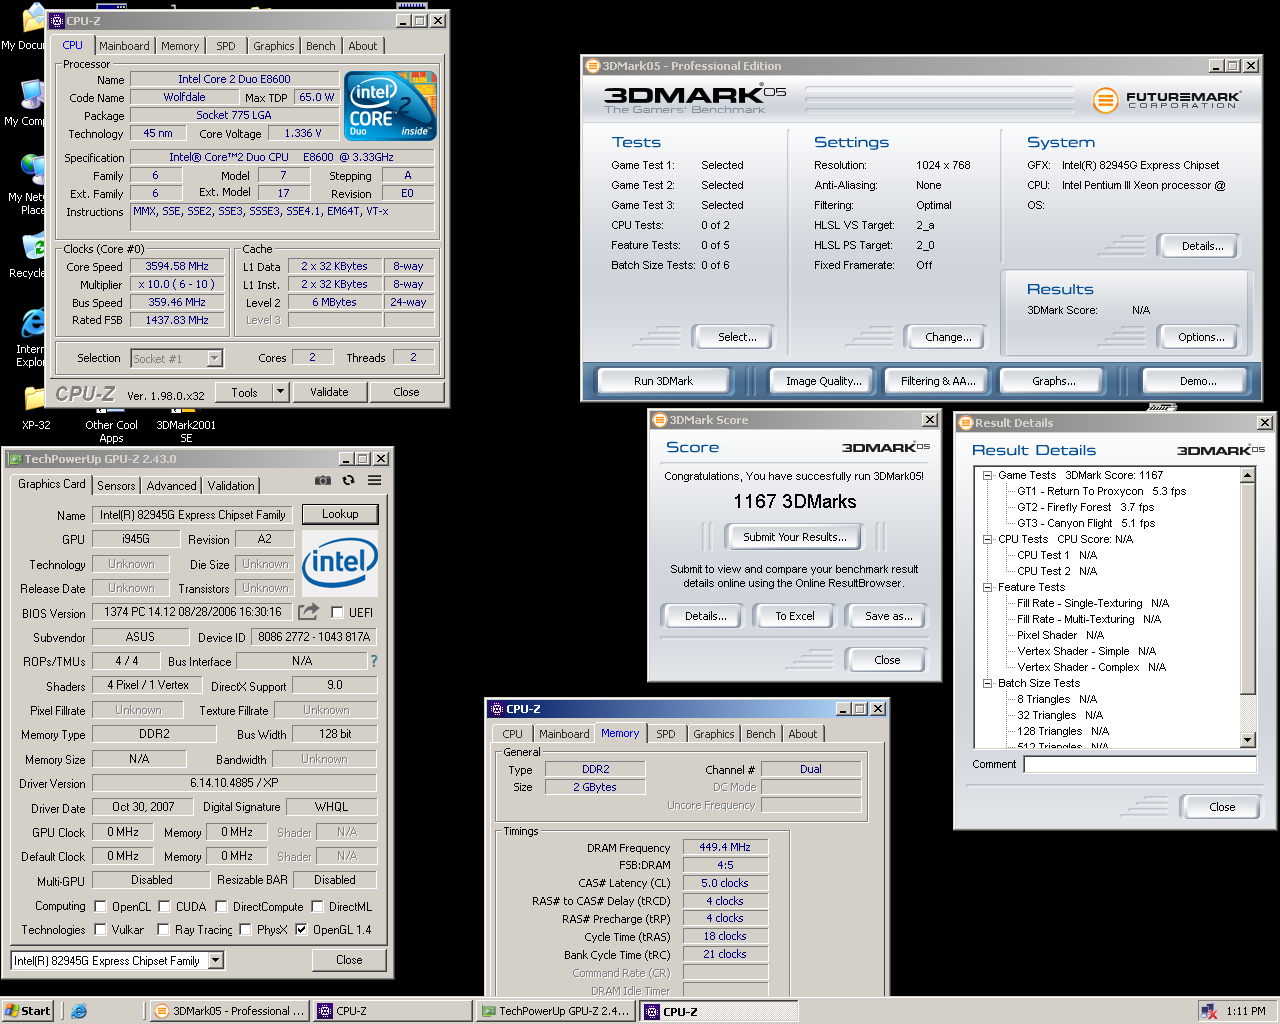The height and width of the screenshot is (1024, 1280).
Task: Click the Start button
Action: (x=28, y=1011)
